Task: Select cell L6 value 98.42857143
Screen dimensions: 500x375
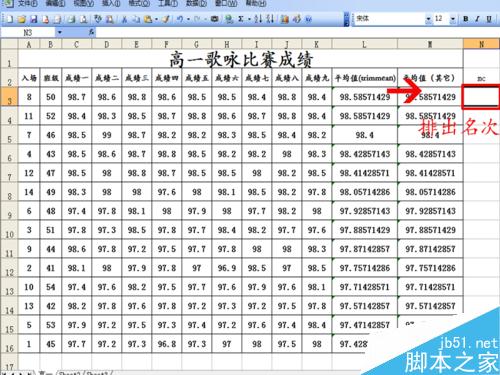Action: coord(365,154)
